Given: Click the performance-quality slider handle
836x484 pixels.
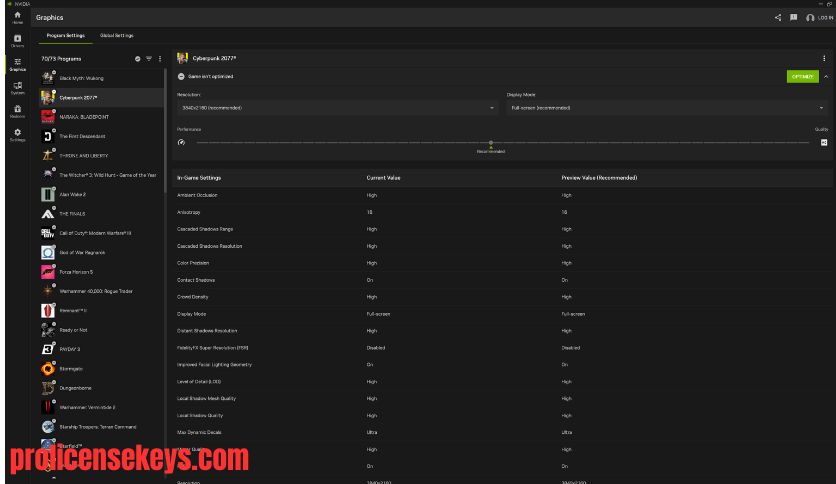Looking at the screenshot, I should 491,143.
